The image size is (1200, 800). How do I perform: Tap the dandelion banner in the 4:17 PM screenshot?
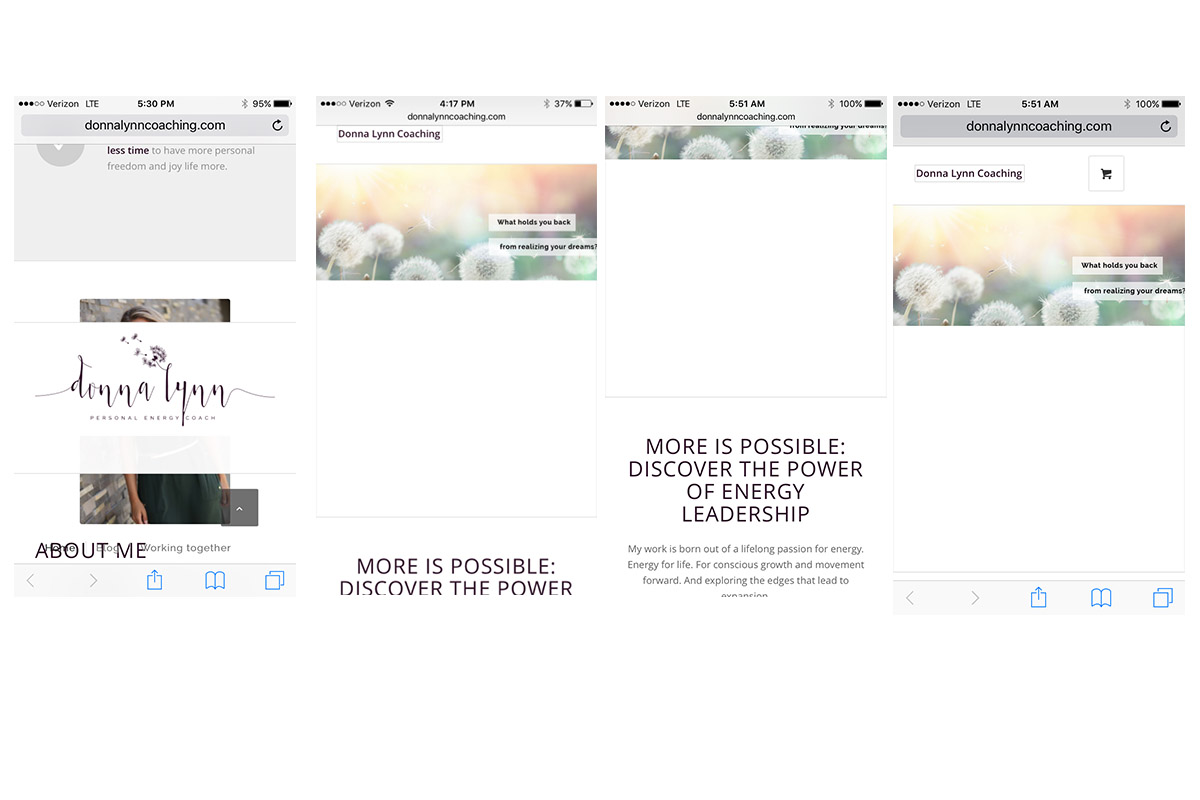click(456, 222)
